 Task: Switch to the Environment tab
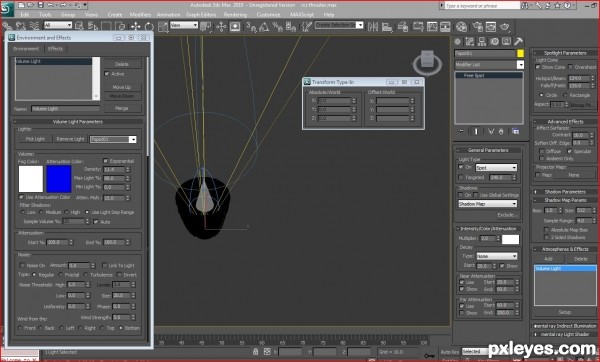pos(26,49)
